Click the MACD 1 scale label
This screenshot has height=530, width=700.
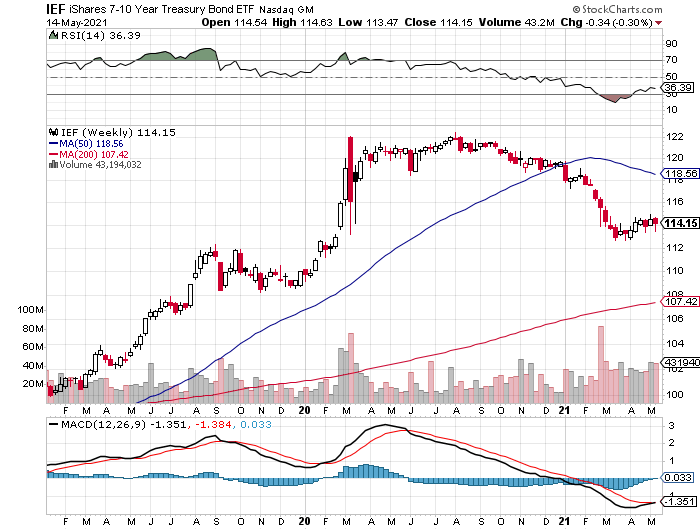tap(671, 461)
